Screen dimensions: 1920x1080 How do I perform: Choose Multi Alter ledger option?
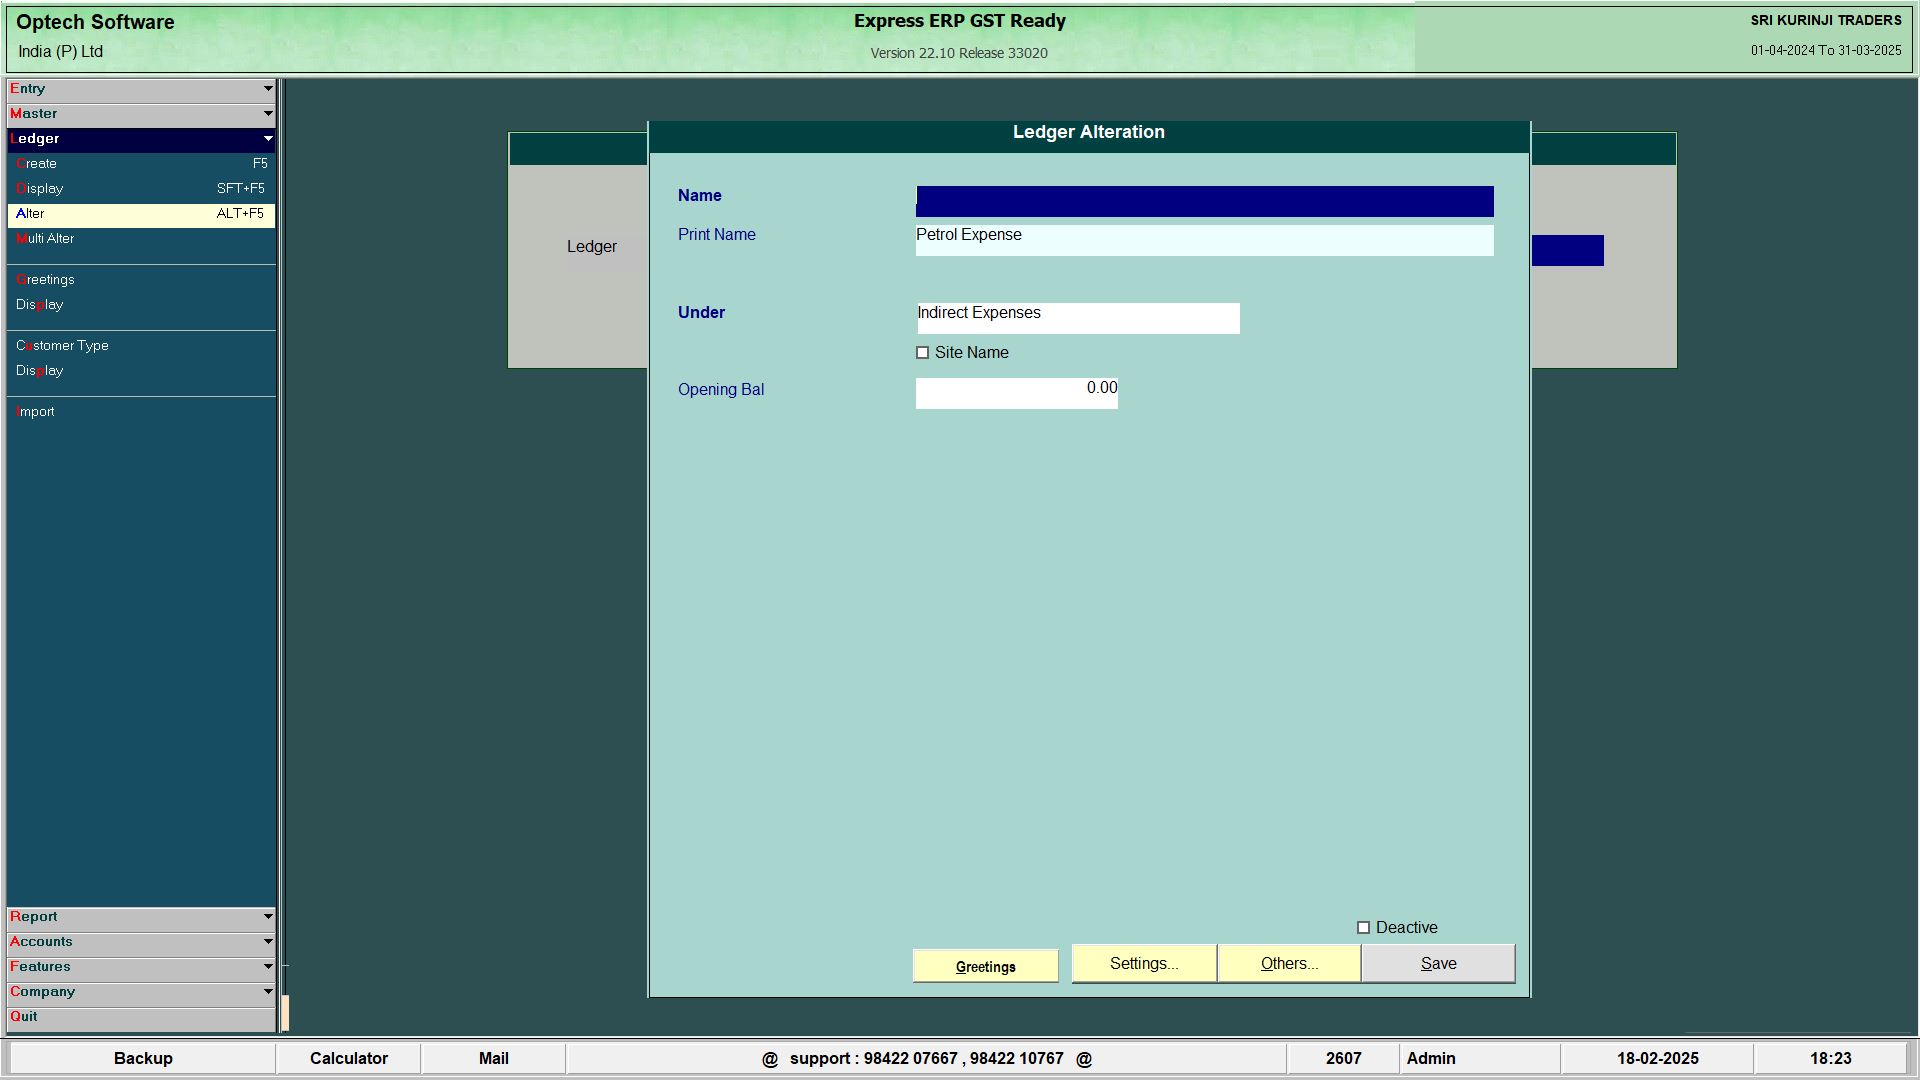click(x=46, y=239)
